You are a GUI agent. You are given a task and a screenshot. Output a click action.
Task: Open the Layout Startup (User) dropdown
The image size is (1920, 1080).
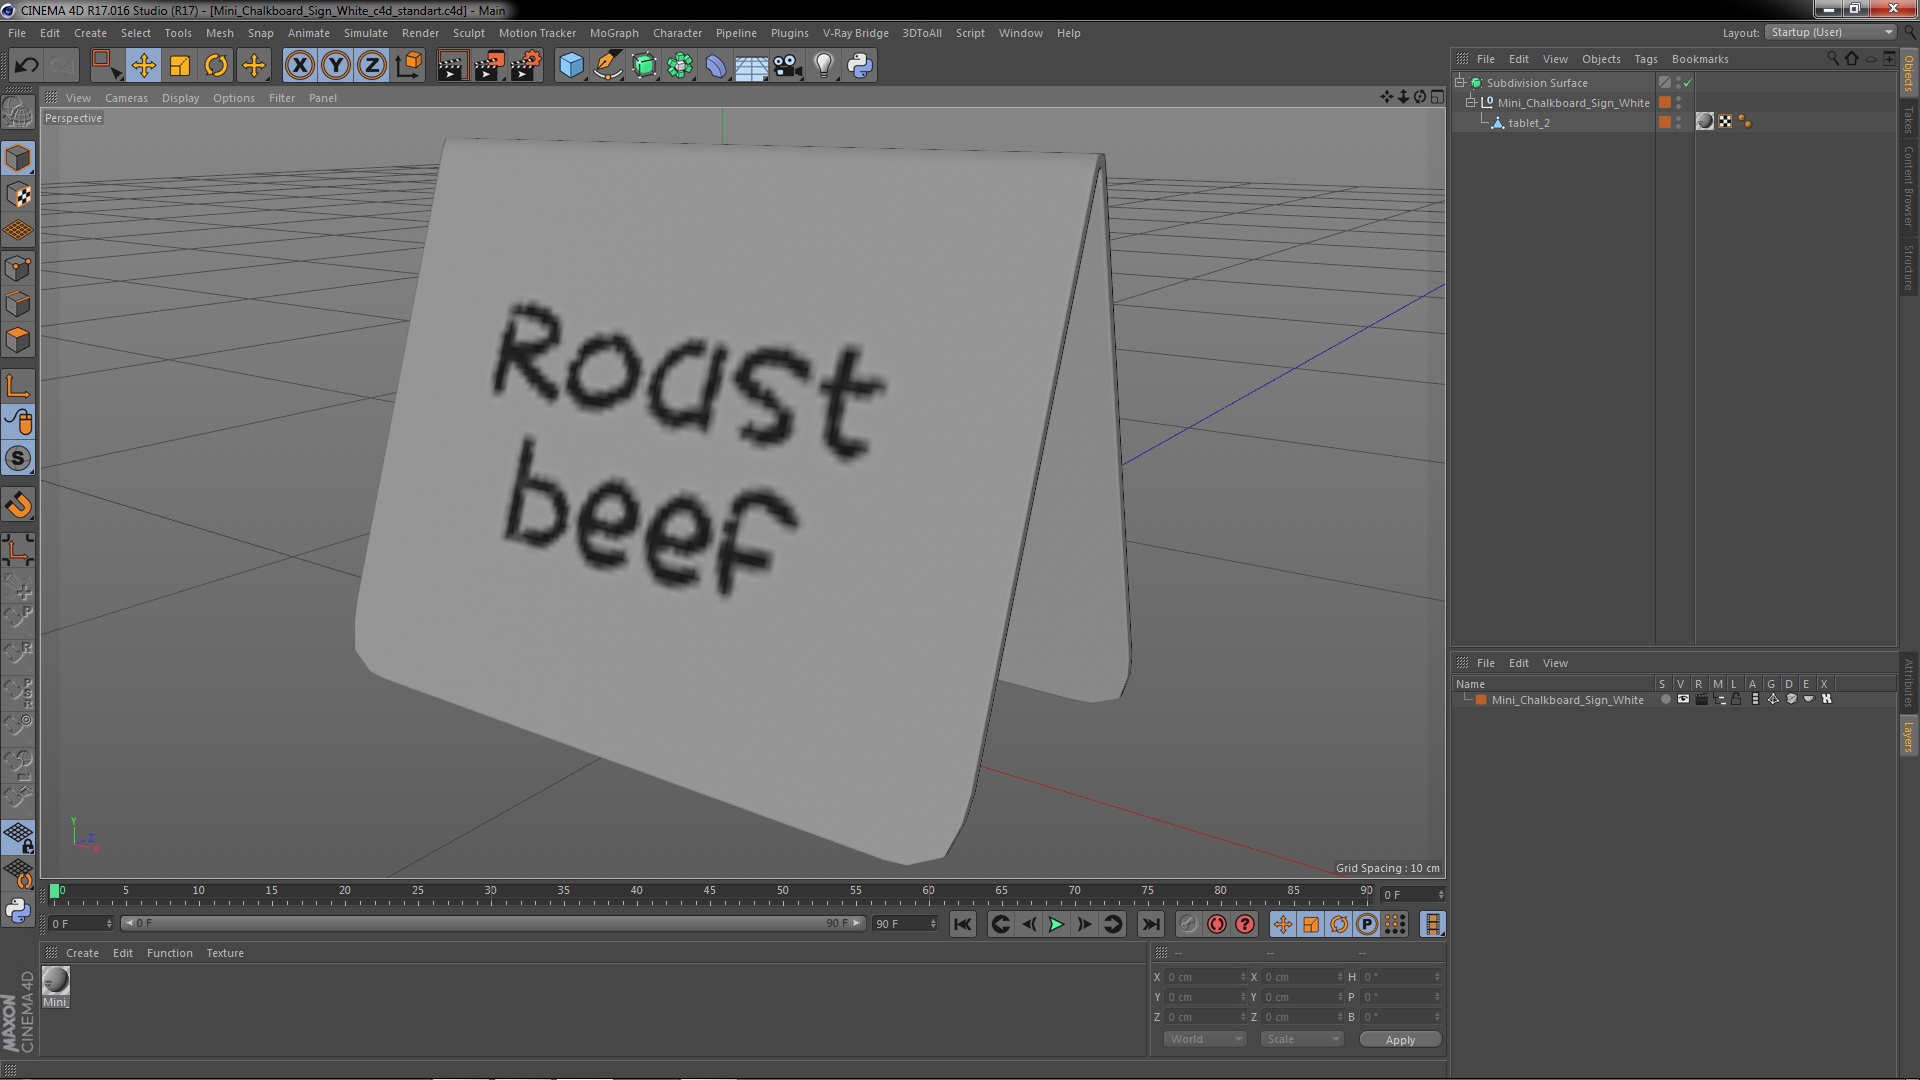pos(1832,32)
